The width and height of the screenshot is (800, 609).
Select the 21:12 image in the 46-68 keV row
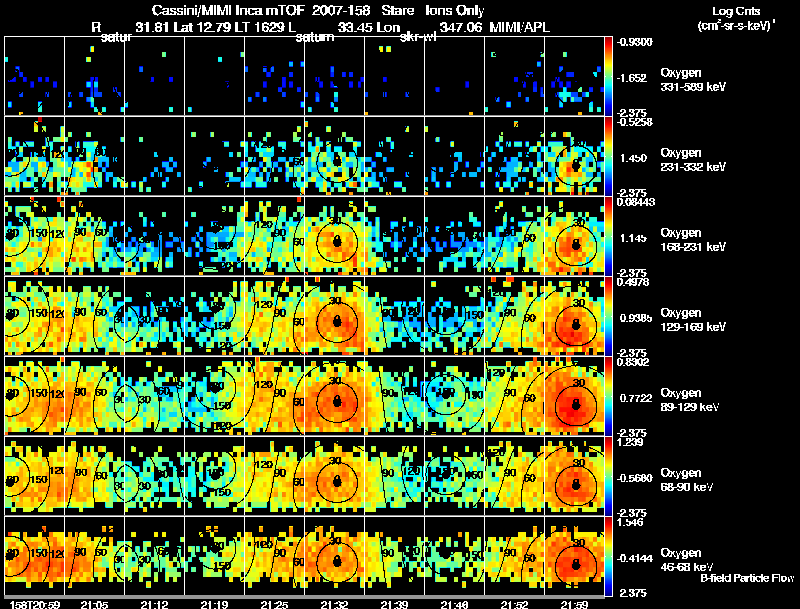coord(155,556)
